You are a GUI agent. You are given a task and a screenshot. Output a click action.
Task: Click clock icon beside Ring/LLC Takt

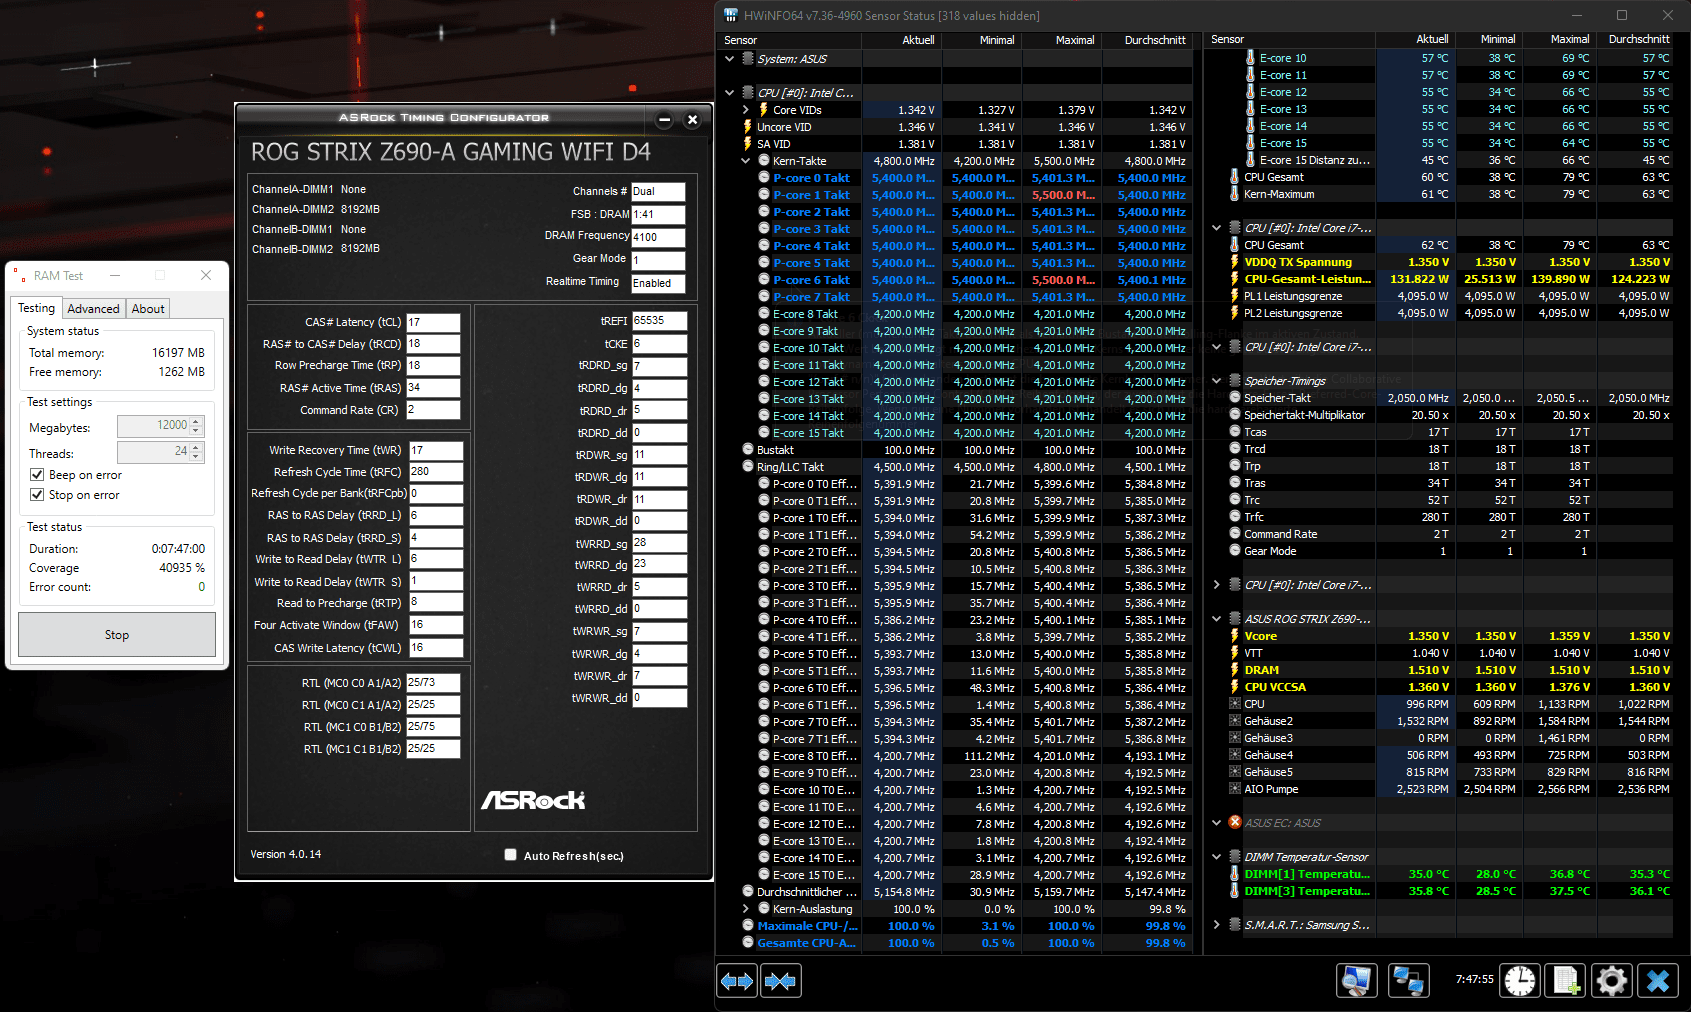tap(748, 467)
